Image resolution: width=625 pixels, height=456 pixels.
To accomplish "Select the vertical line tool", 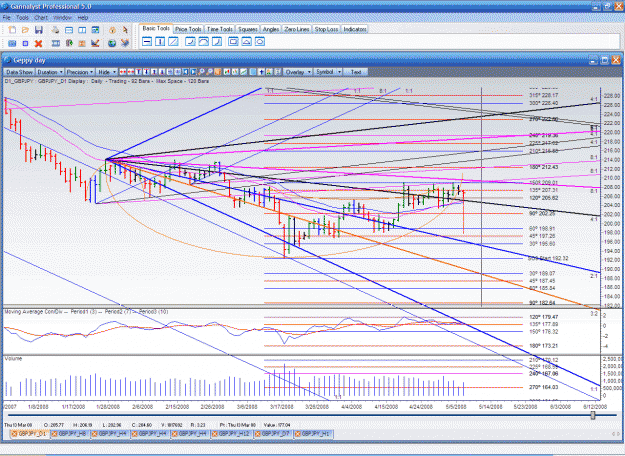I will (x=160, y=41).
